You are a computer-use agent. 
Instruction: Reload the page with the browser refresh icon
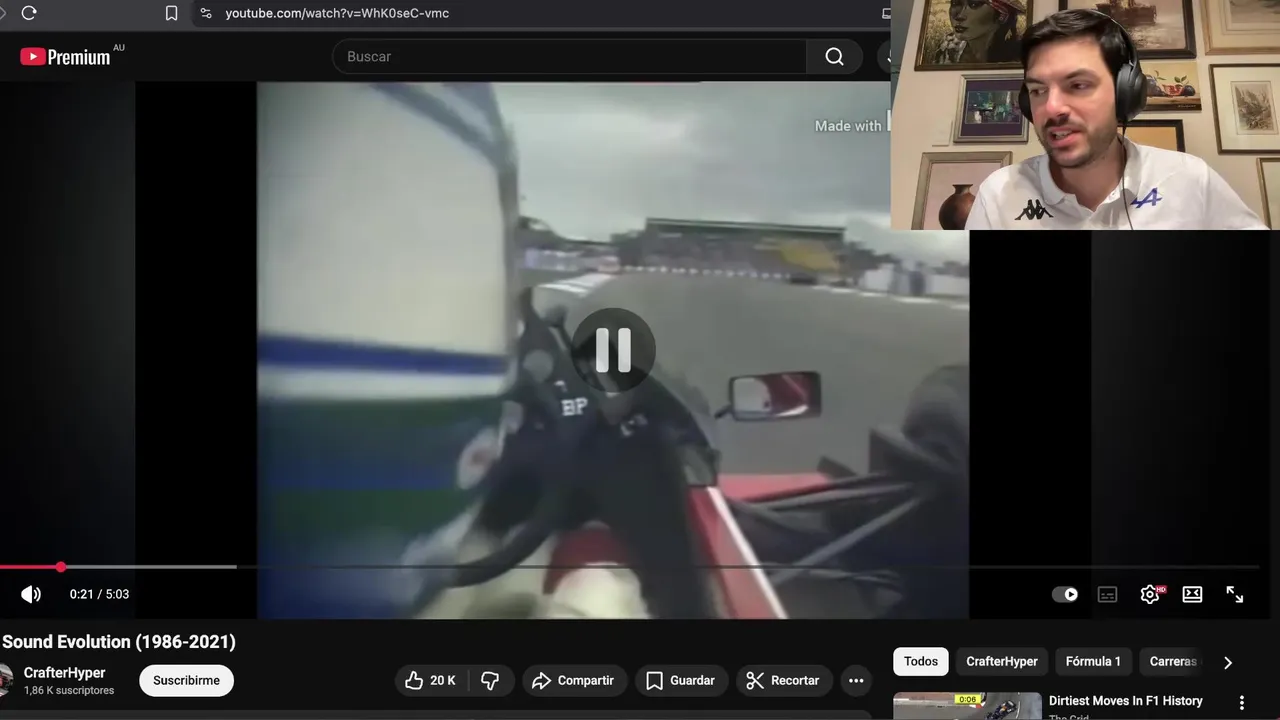(29, 13)
